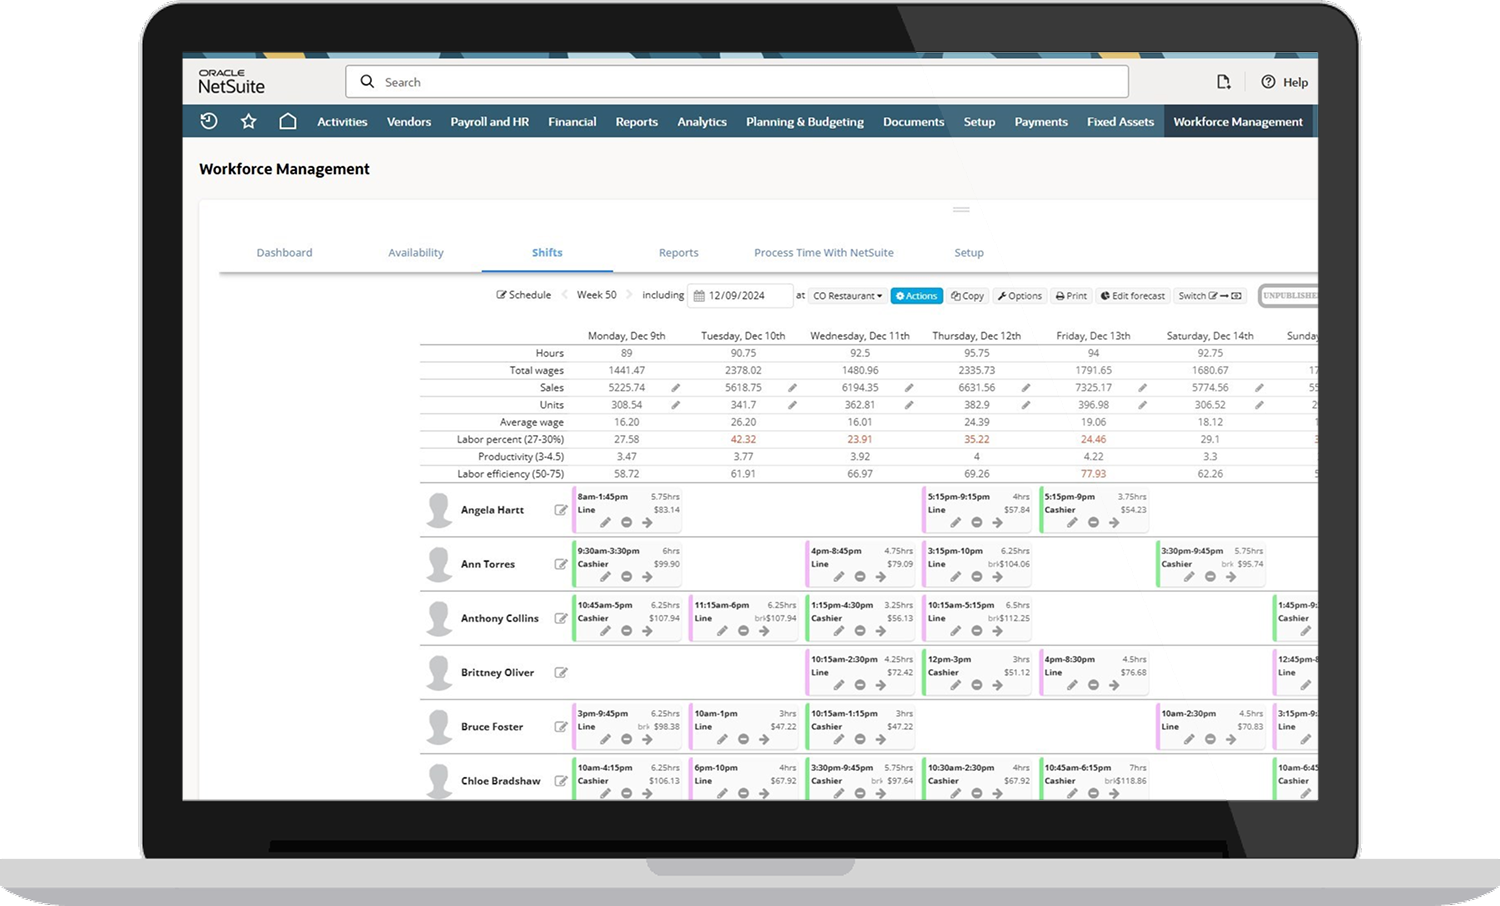The image size is (1500, 906).
Task: Switch to the Reports tab
Action: 678,252
